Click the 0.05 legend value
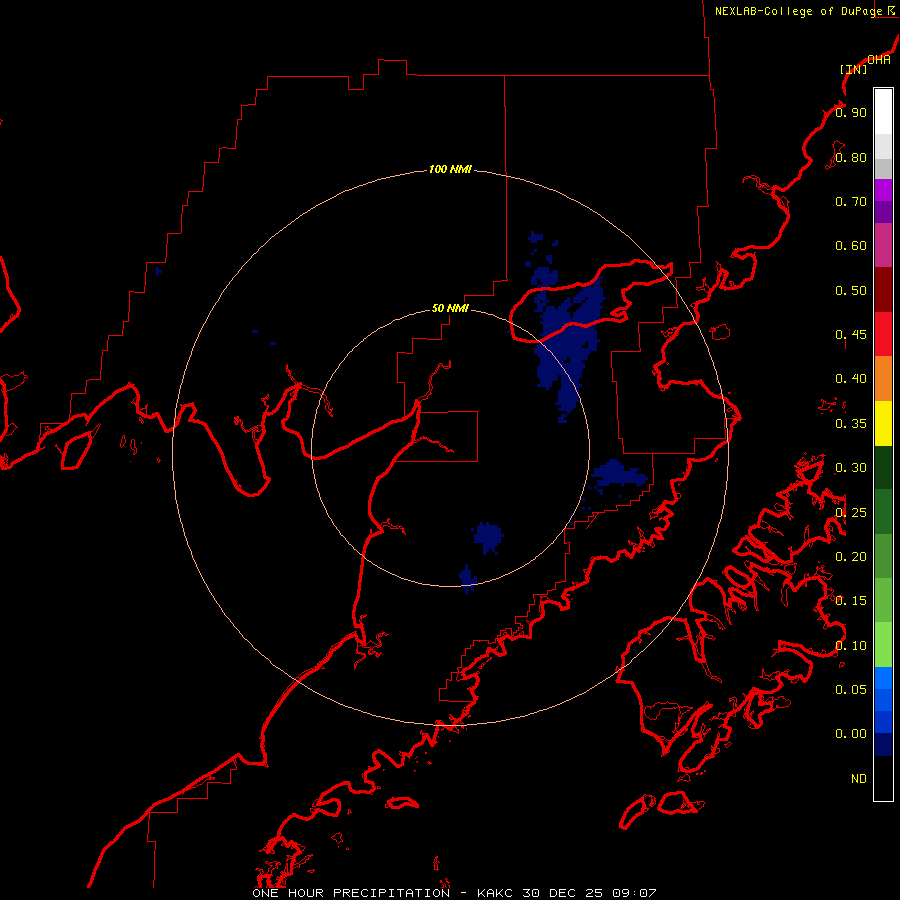The width and height of the screenshot is (900, 900). 851,690
